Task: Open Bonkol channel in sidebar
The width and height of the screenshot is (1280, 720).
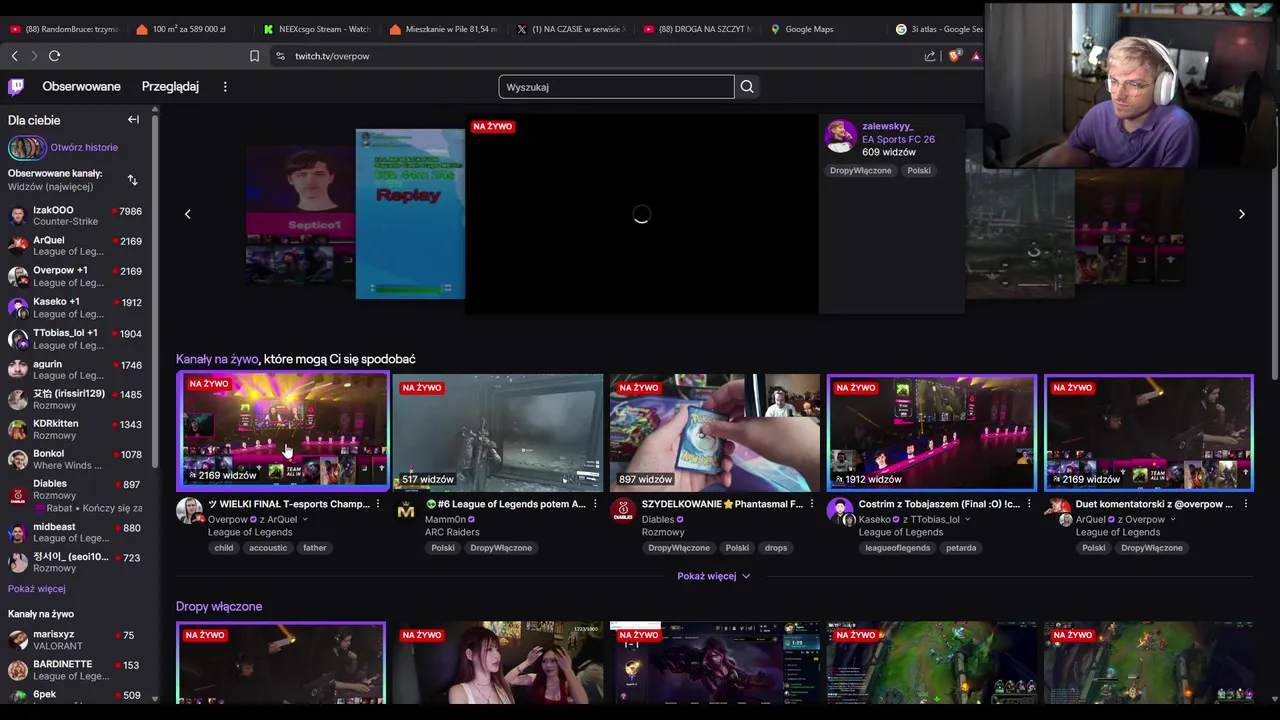Action: (x=78, y=459)
